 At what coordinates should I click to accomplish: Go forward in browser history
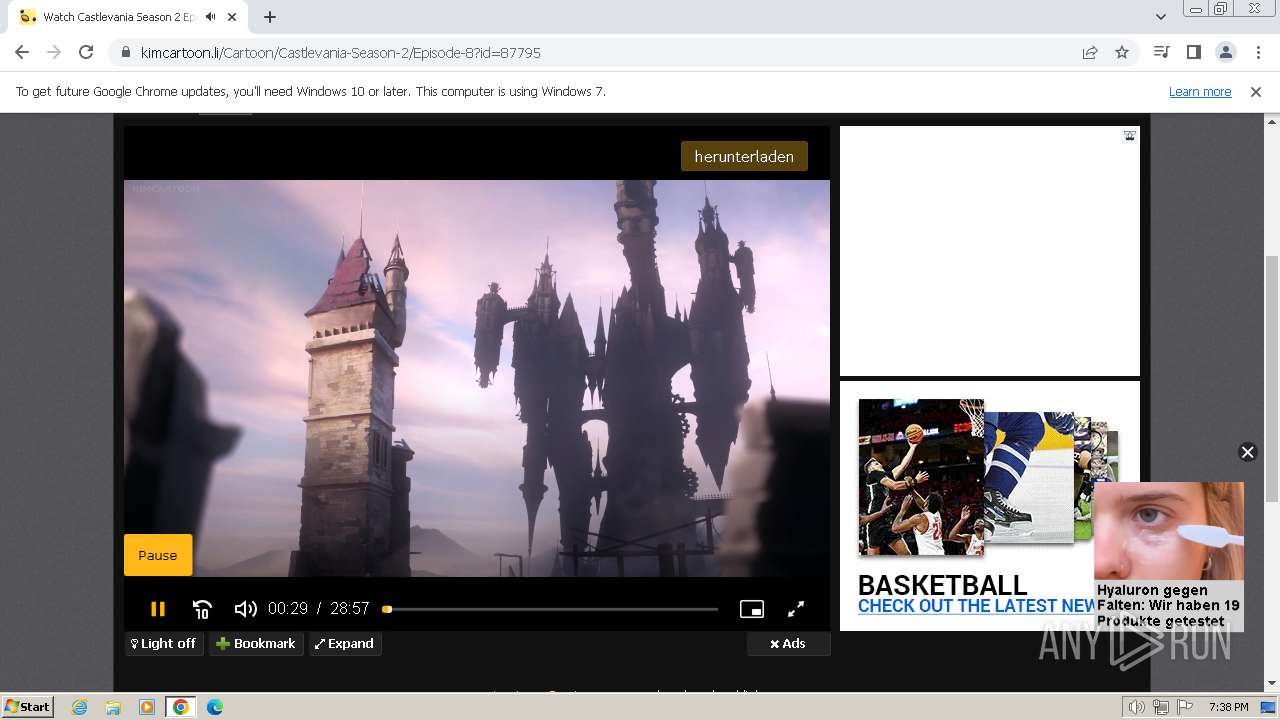click(54, 52)
